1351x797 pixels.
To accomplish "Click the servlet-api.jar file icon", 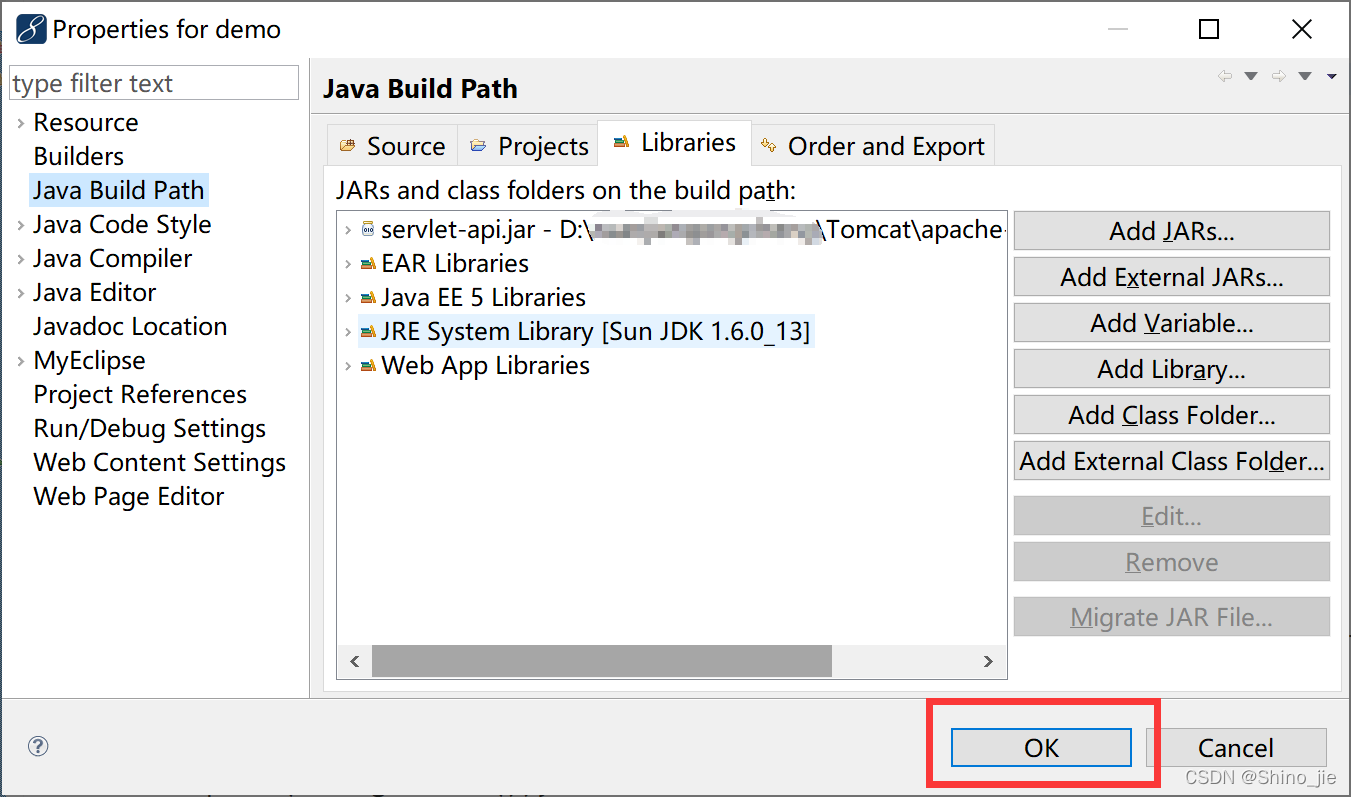I will [368, 229].
